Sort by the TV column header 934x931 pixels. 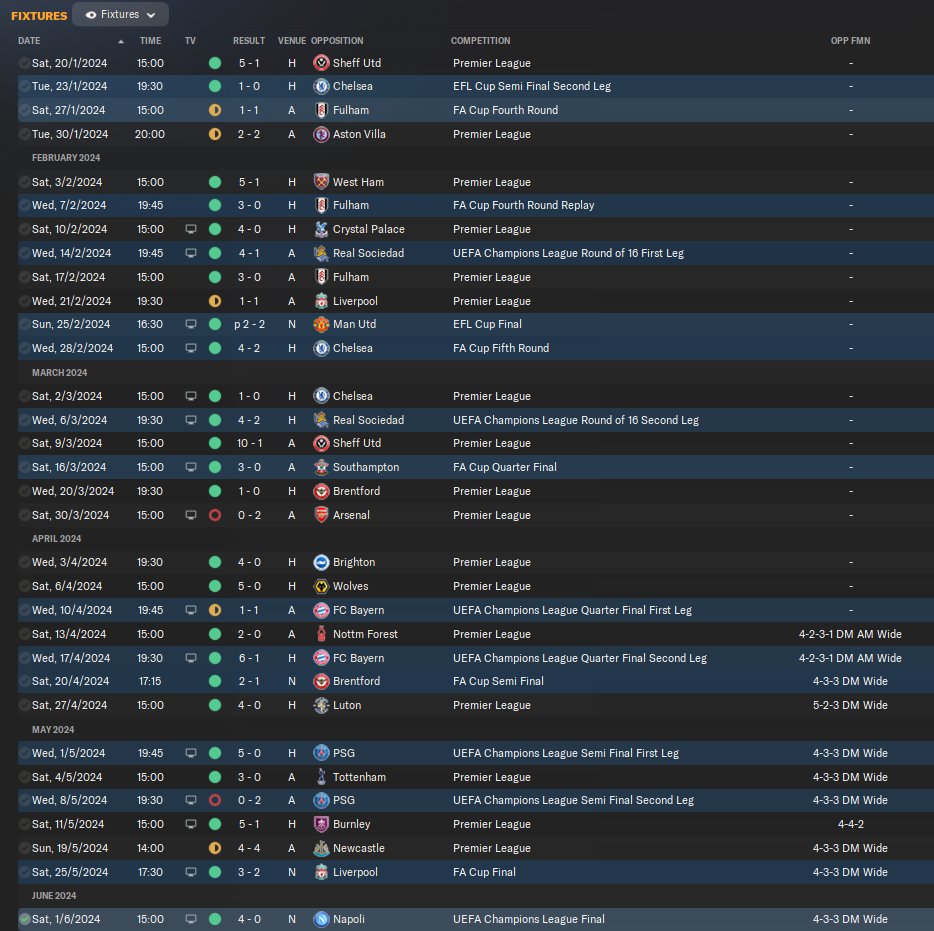coord(190,41)
